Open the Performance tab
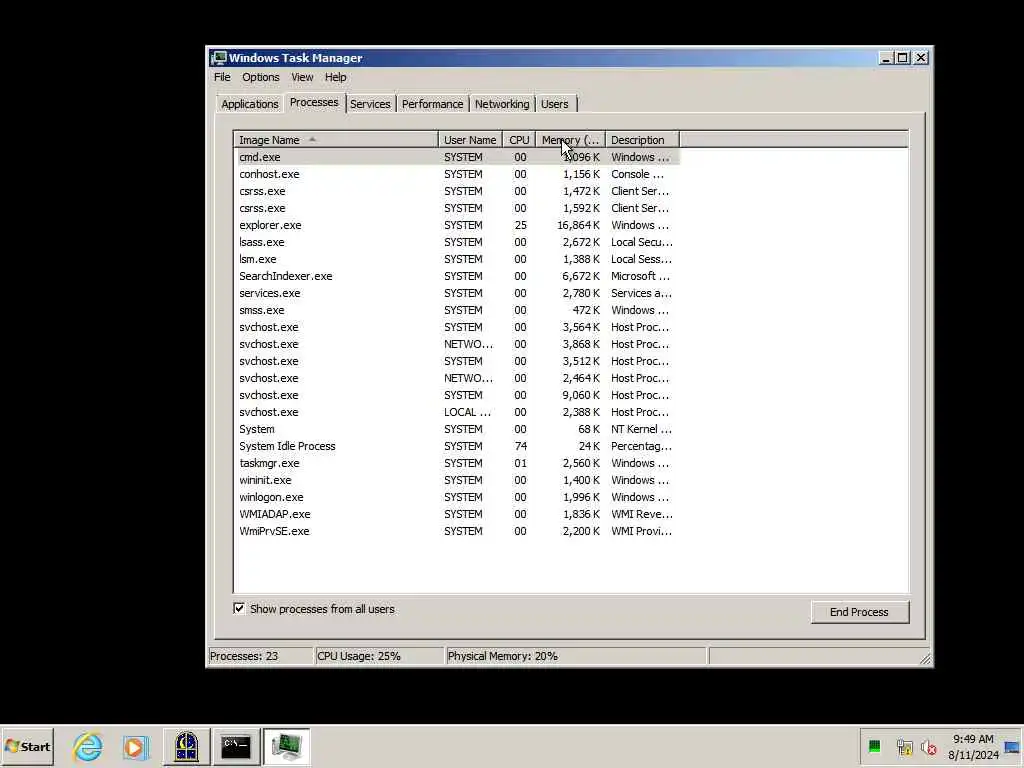Viewport: 1024px width, 768px height. click(x=432, y=104)
